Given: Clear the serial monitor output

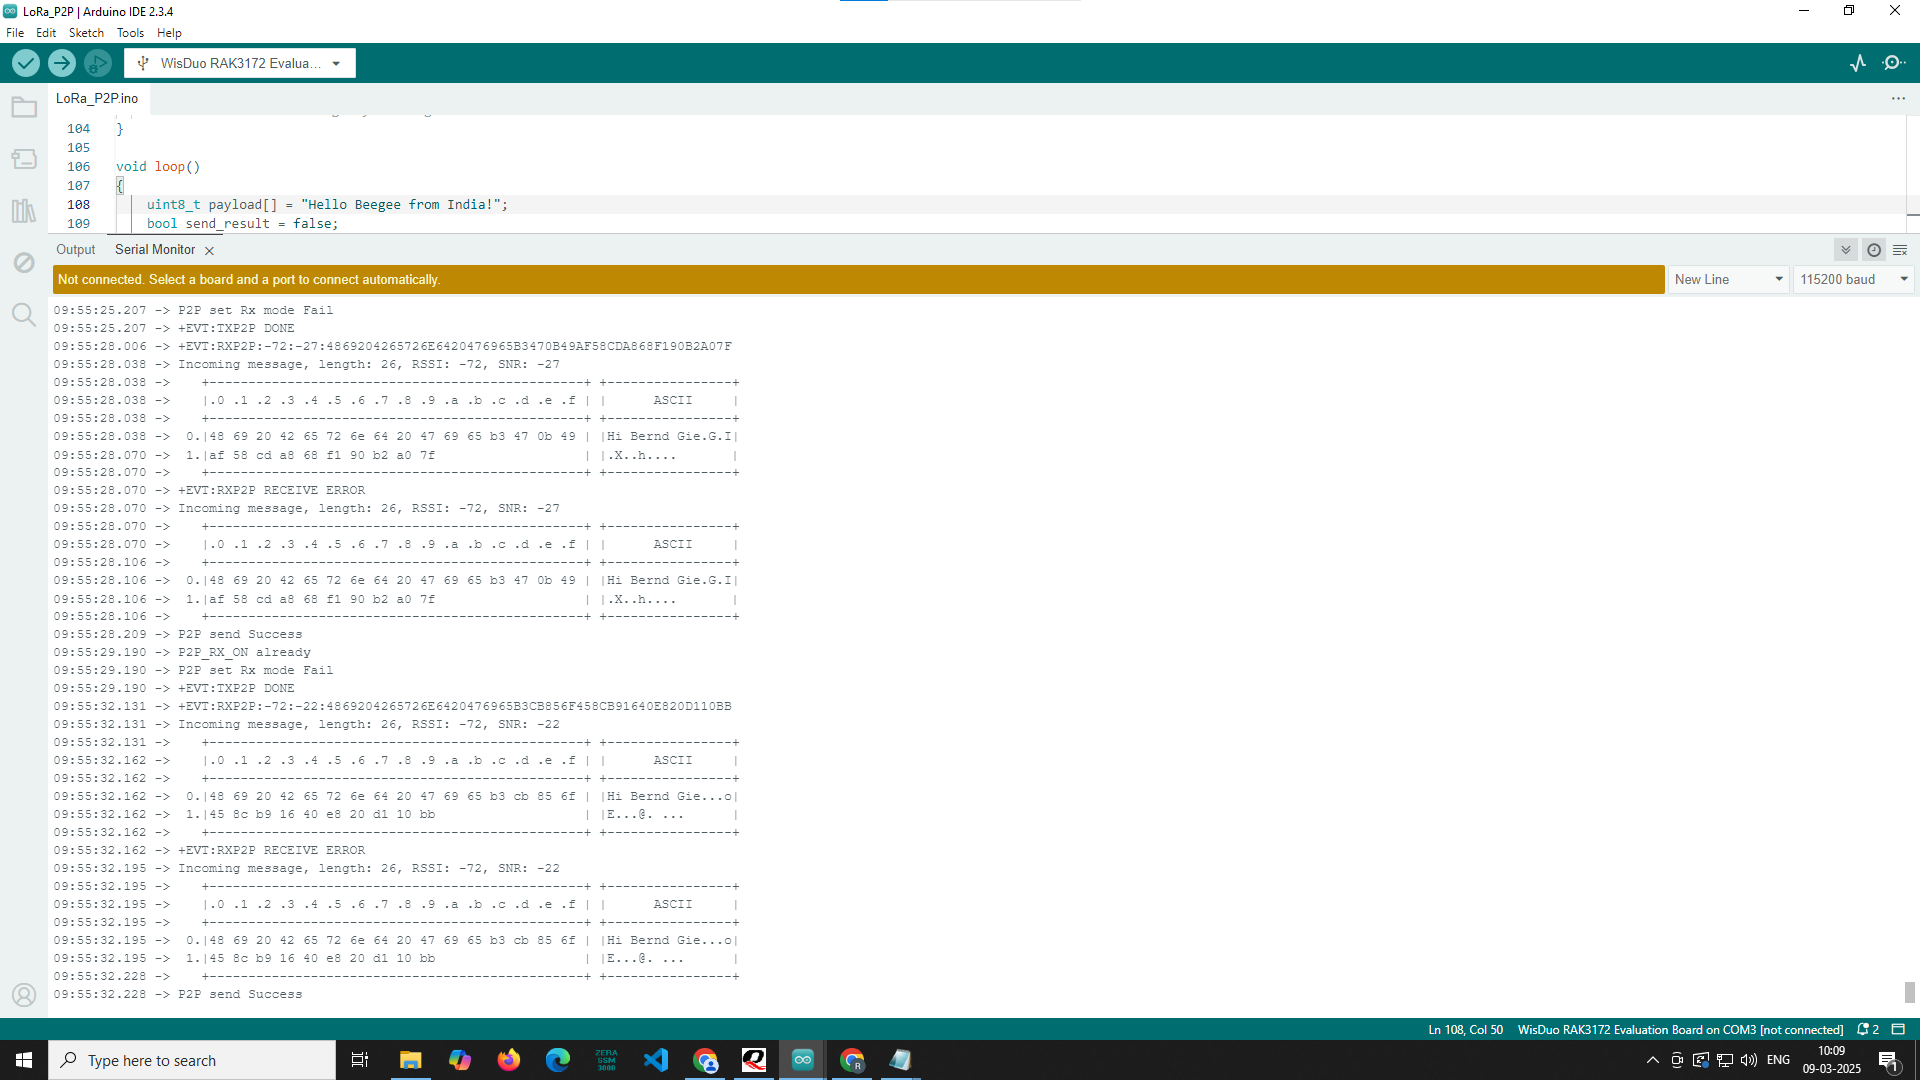Looking at the screenshot, I should 1900,250.
